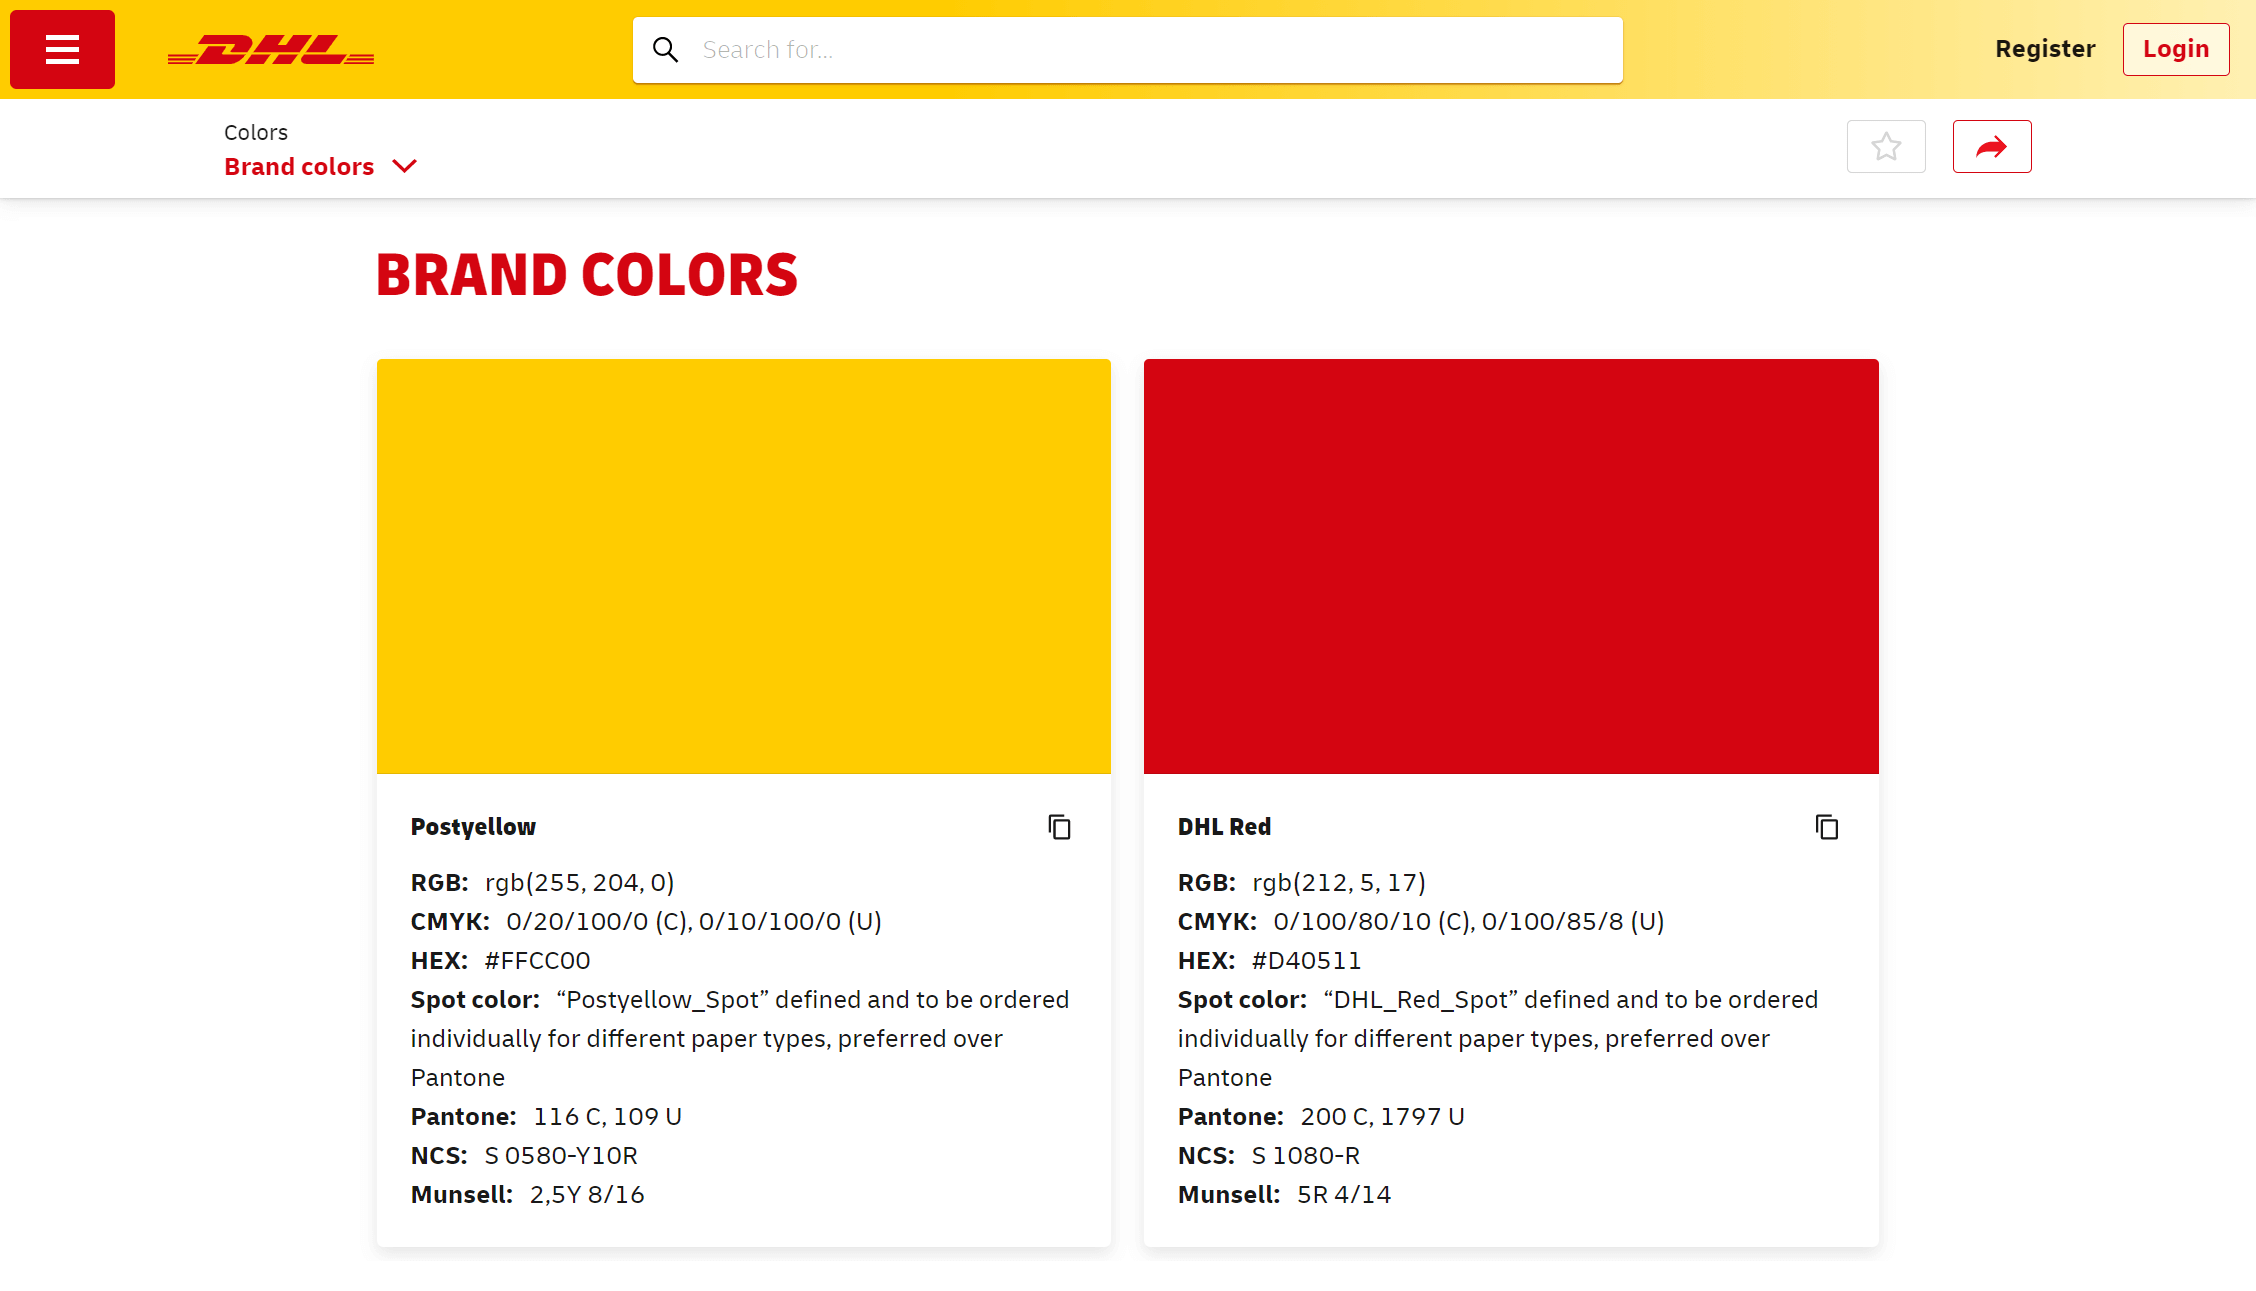The height and width of the screenshot is (1291, 2256).
Task: Click the Login button
Action: 2175,48
